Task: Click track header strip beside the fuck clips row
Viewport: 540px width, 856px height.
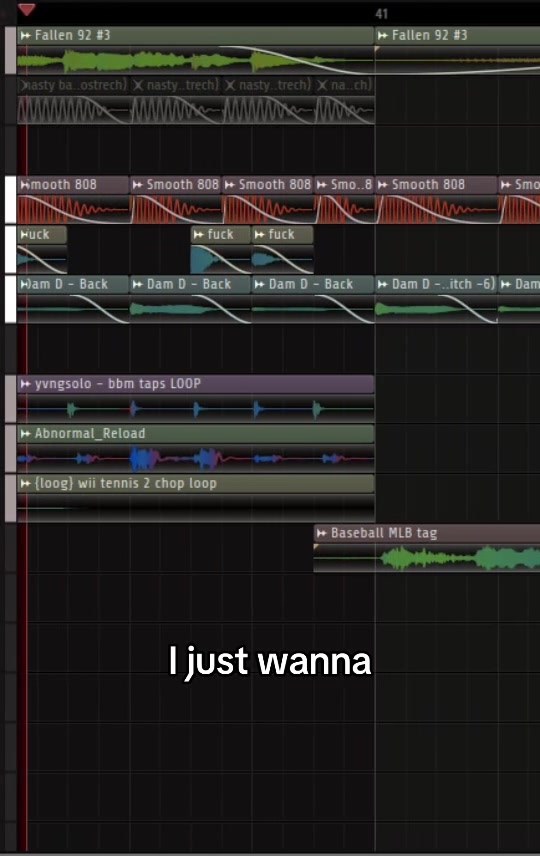Action: coord(10,249)
